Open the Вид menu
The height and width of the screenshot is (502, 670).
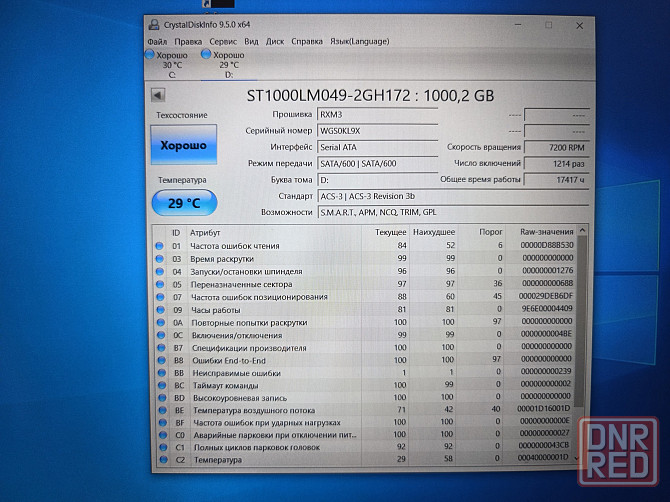251,41
